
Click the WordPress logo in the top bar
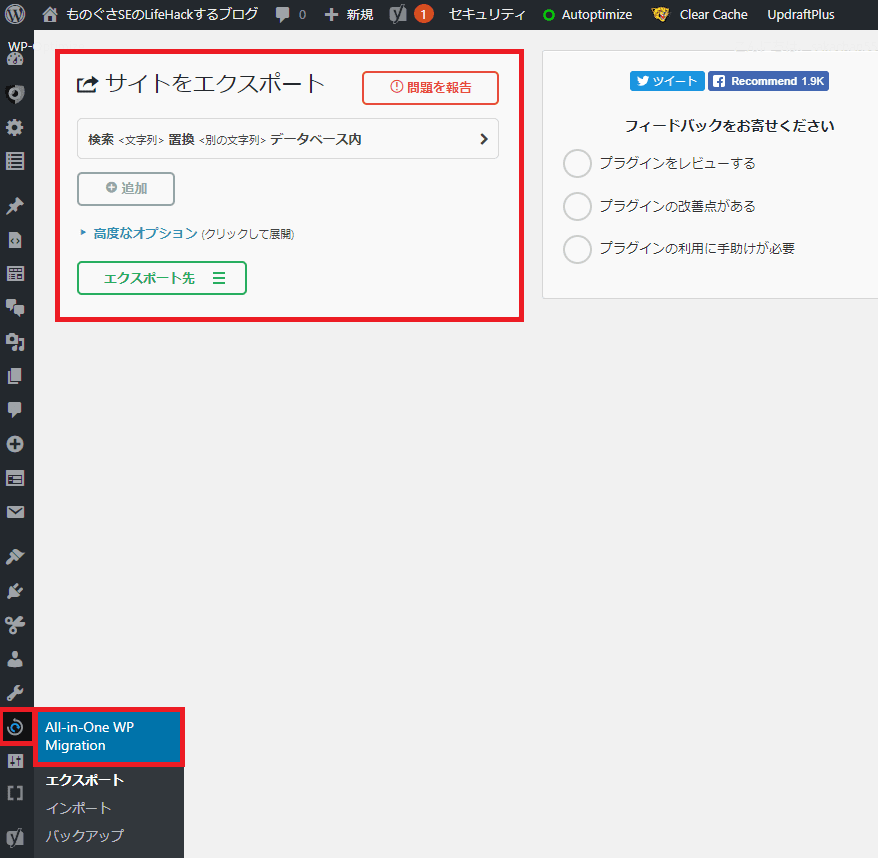coord(14,14)
